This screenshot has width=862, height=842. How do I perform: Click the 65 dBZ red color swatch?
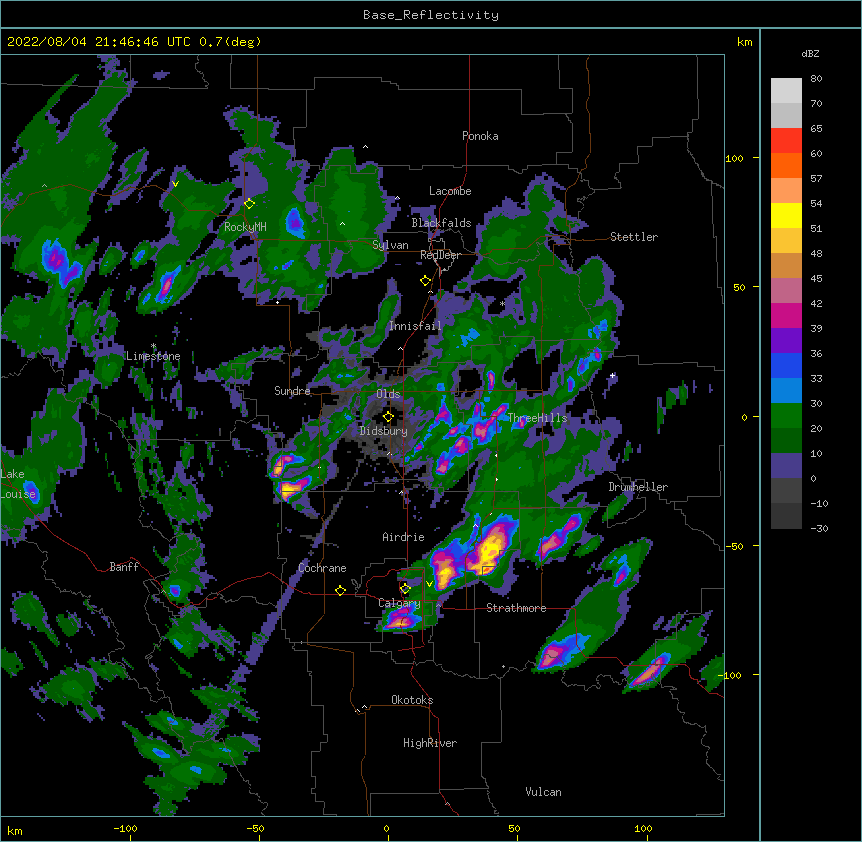[x=786, y=141]
